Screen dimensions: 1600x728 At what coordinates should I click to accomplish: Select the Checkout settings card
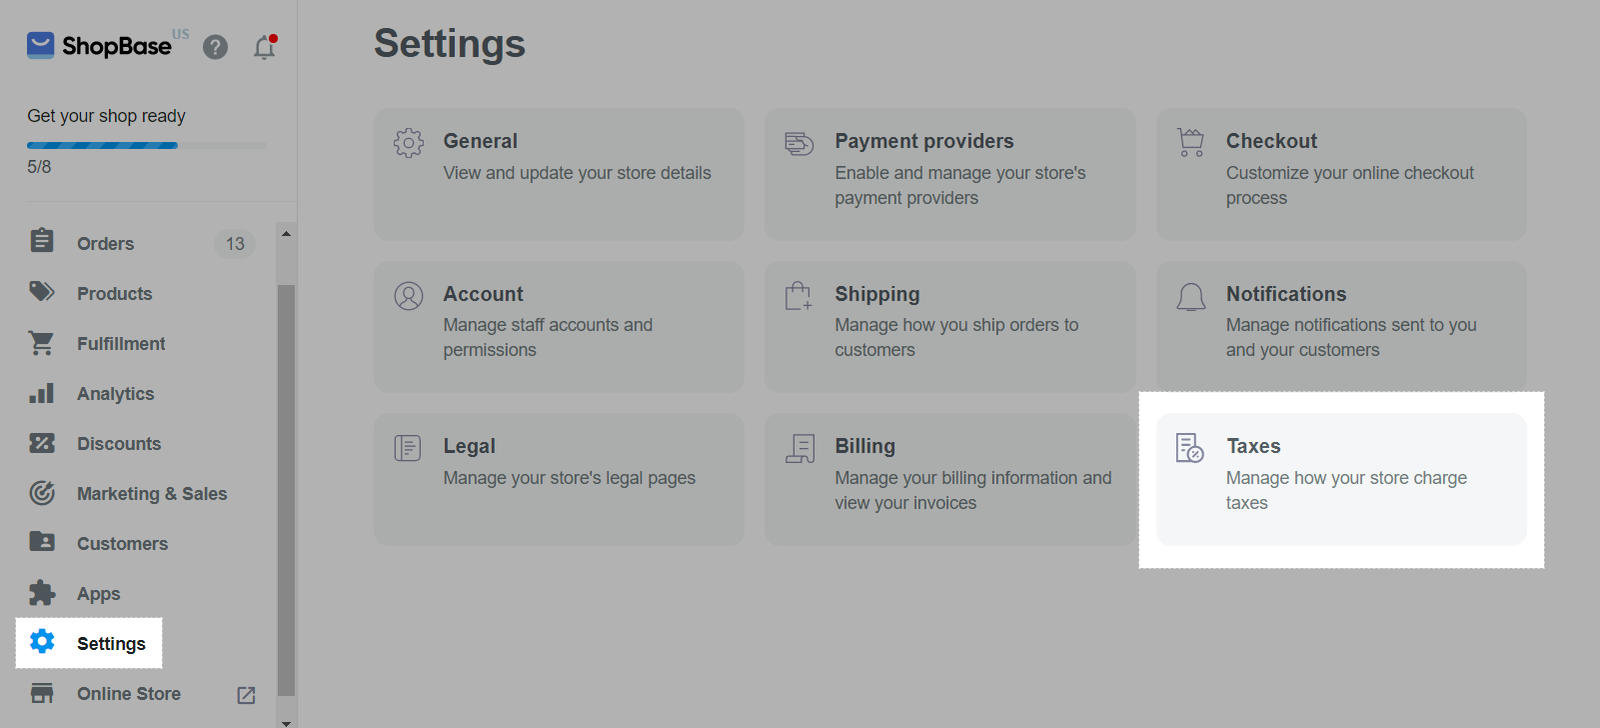1341,174
